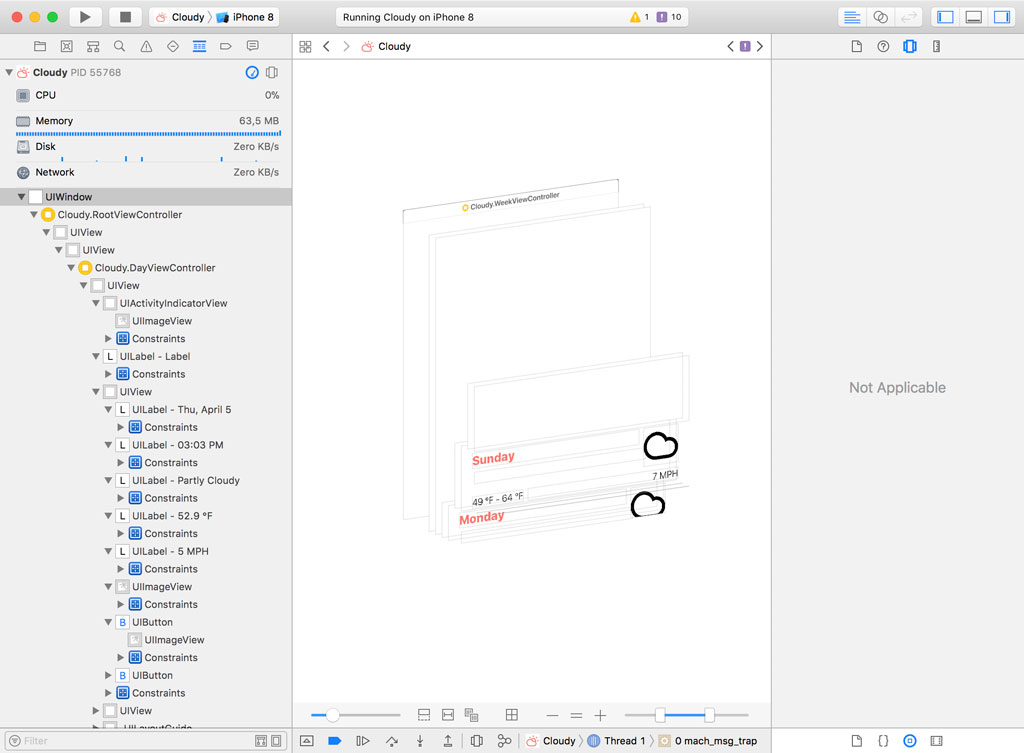Open the Issue navigator warning icon
The image size is (1024, 753).
[147, 46]
